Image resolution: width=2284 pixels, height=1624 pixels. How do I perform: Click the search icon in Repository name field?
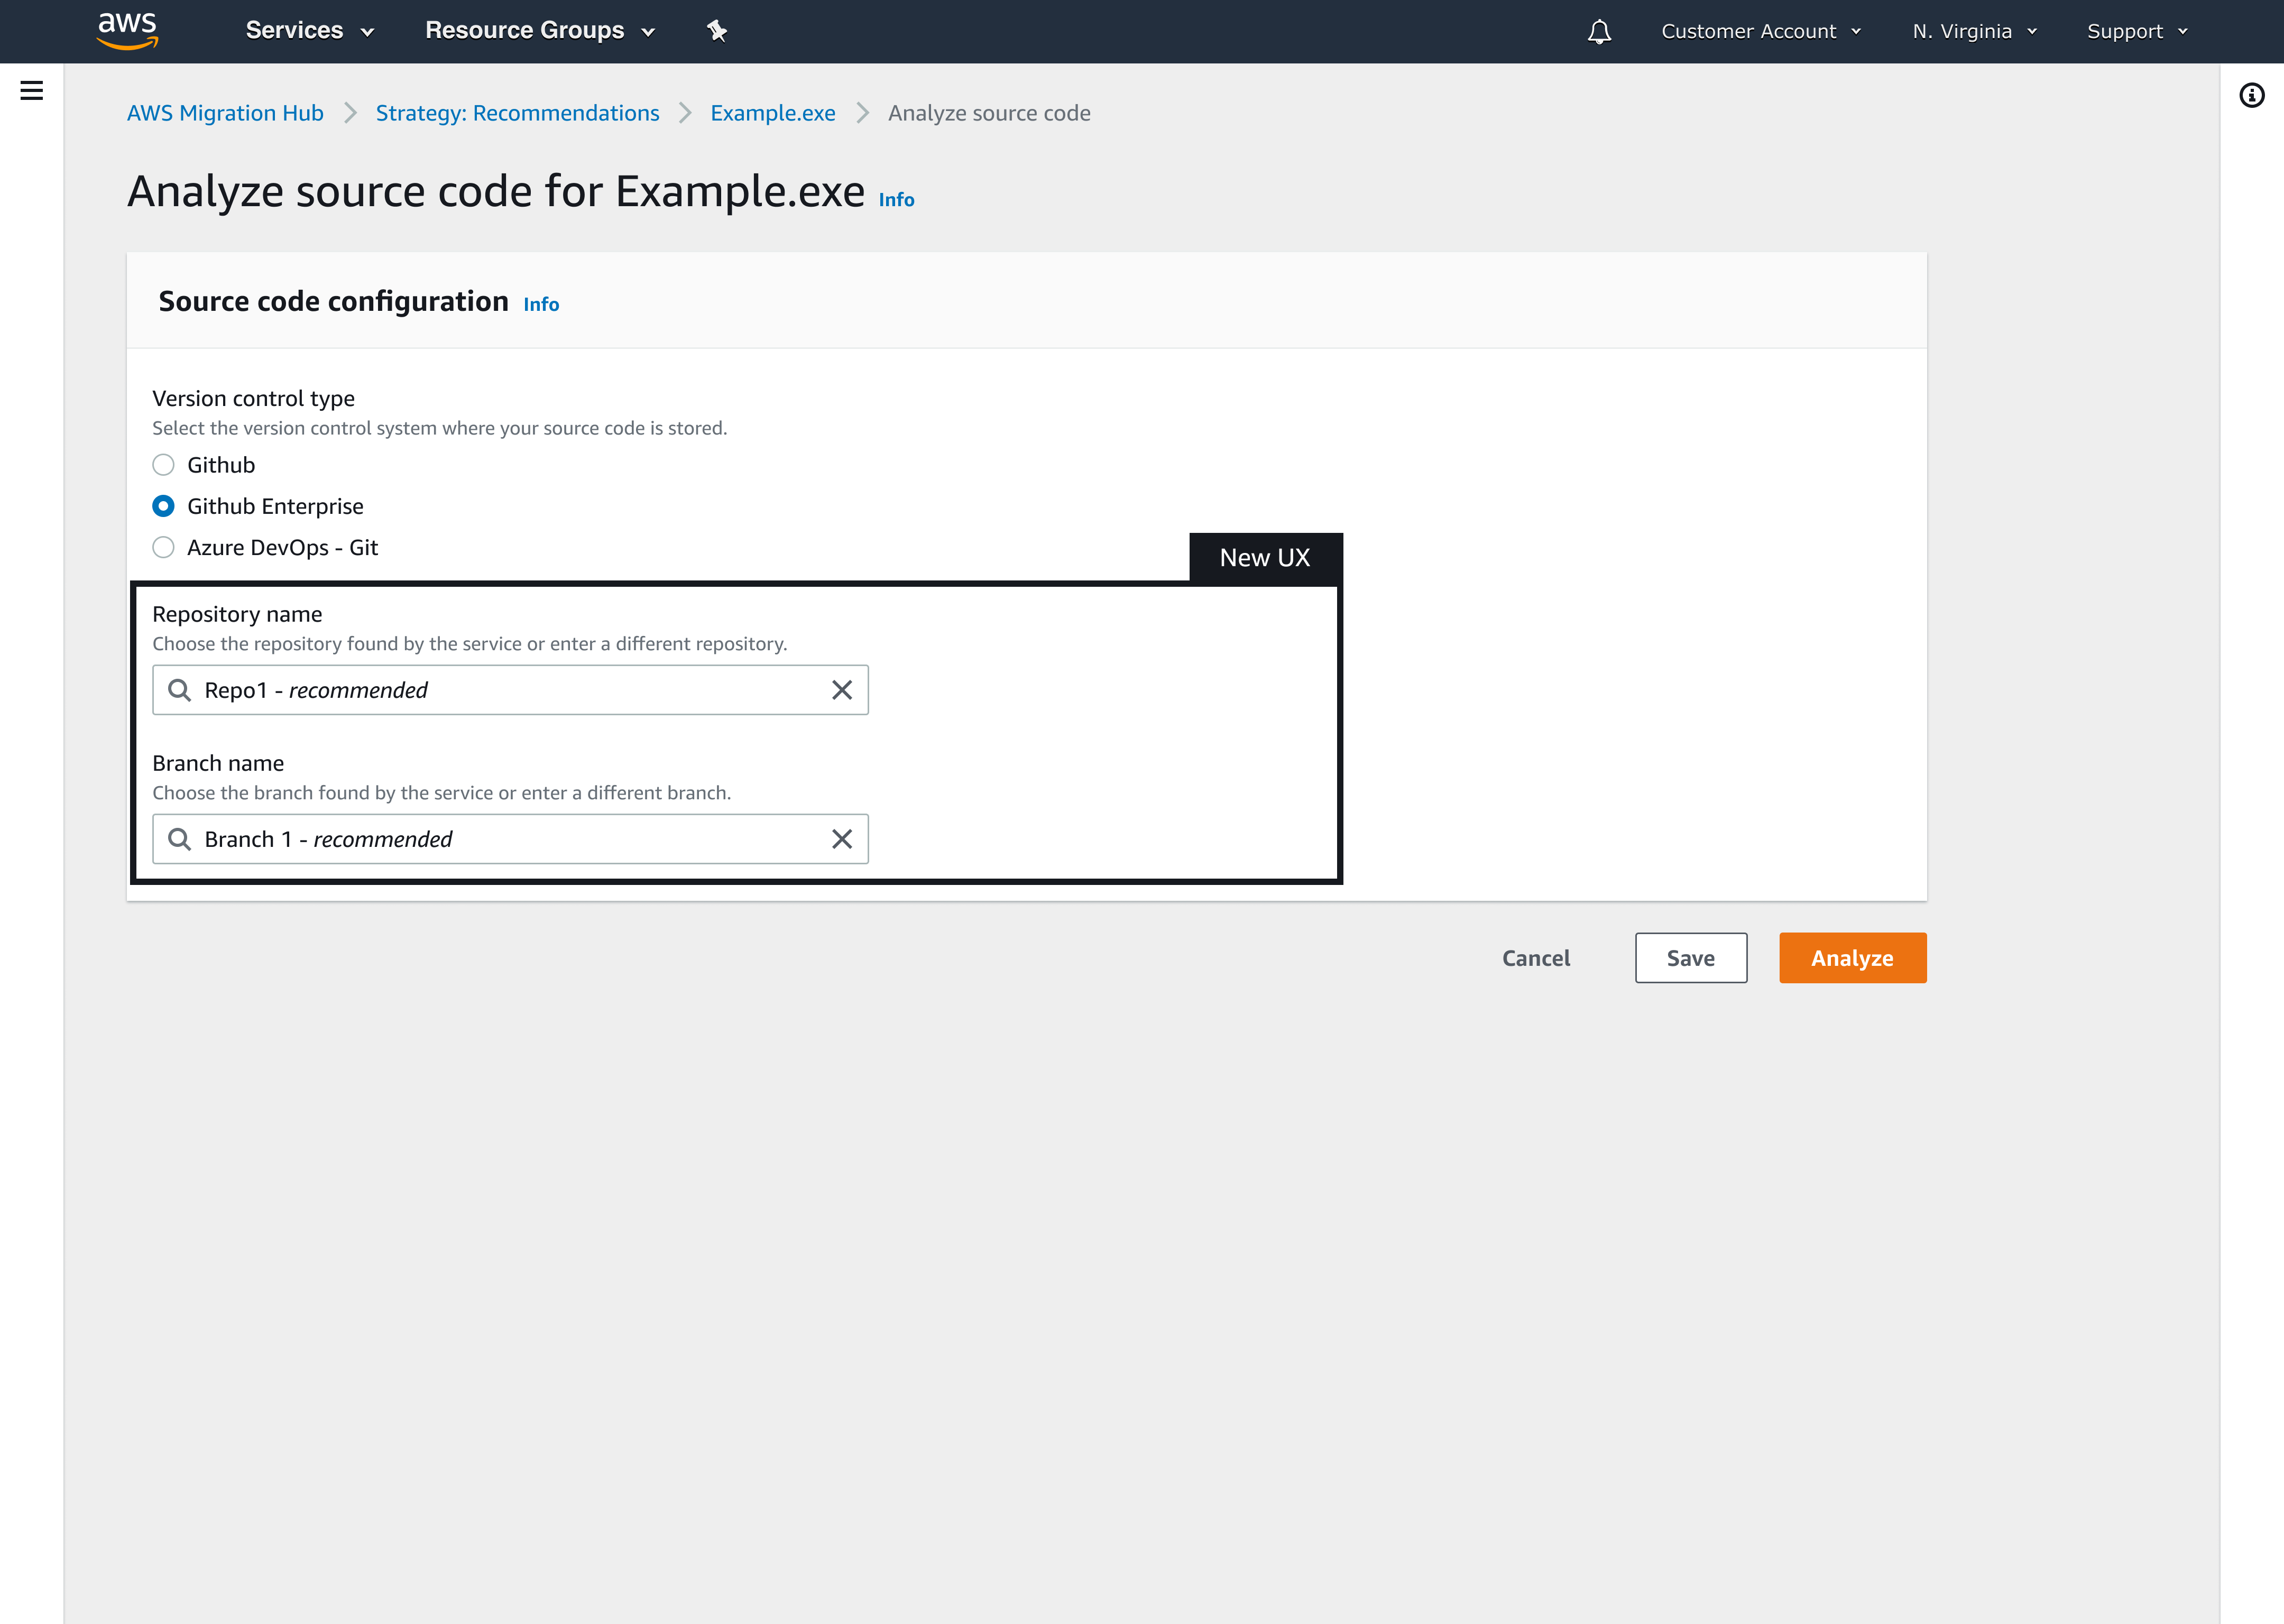click(x=179, y=690)
